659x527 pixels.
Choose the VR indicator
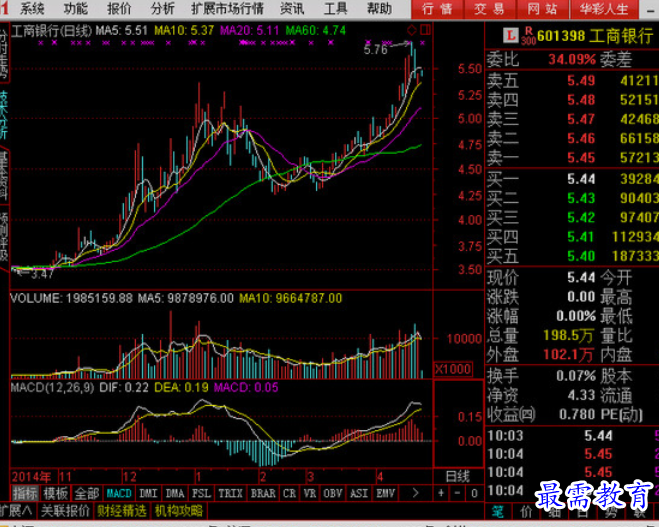pyautogui.click(x=310, y=493)
